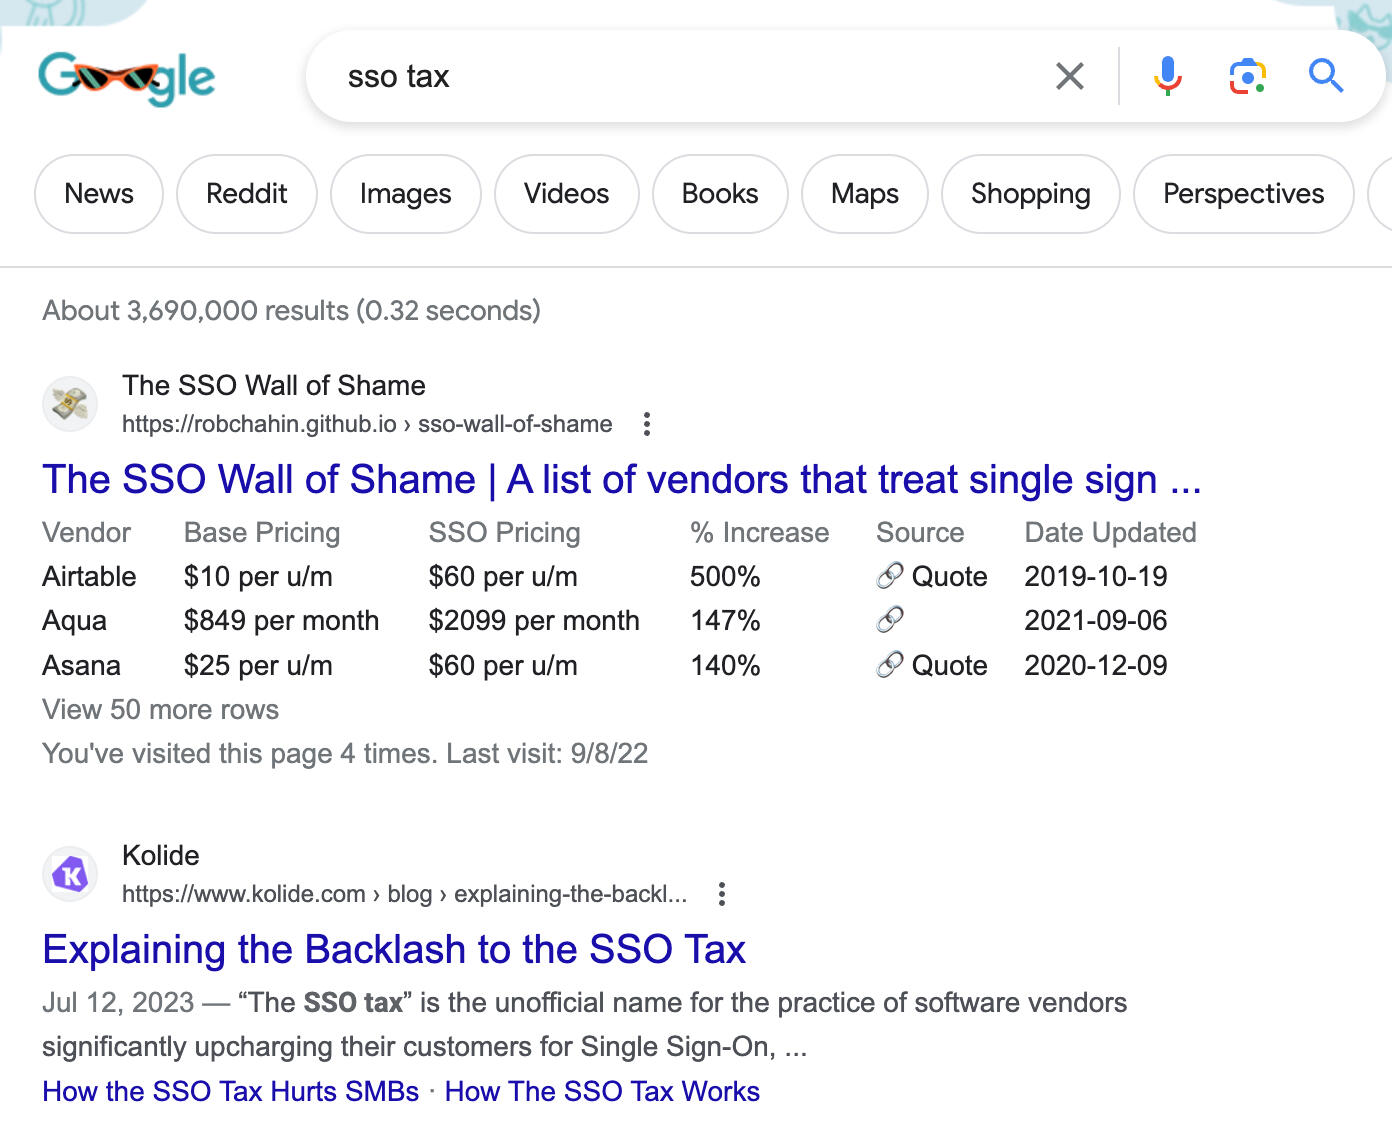
Task: Expand 'View 50 more rows' in the table
Action: pyautogui.click(x=160, y=709)
